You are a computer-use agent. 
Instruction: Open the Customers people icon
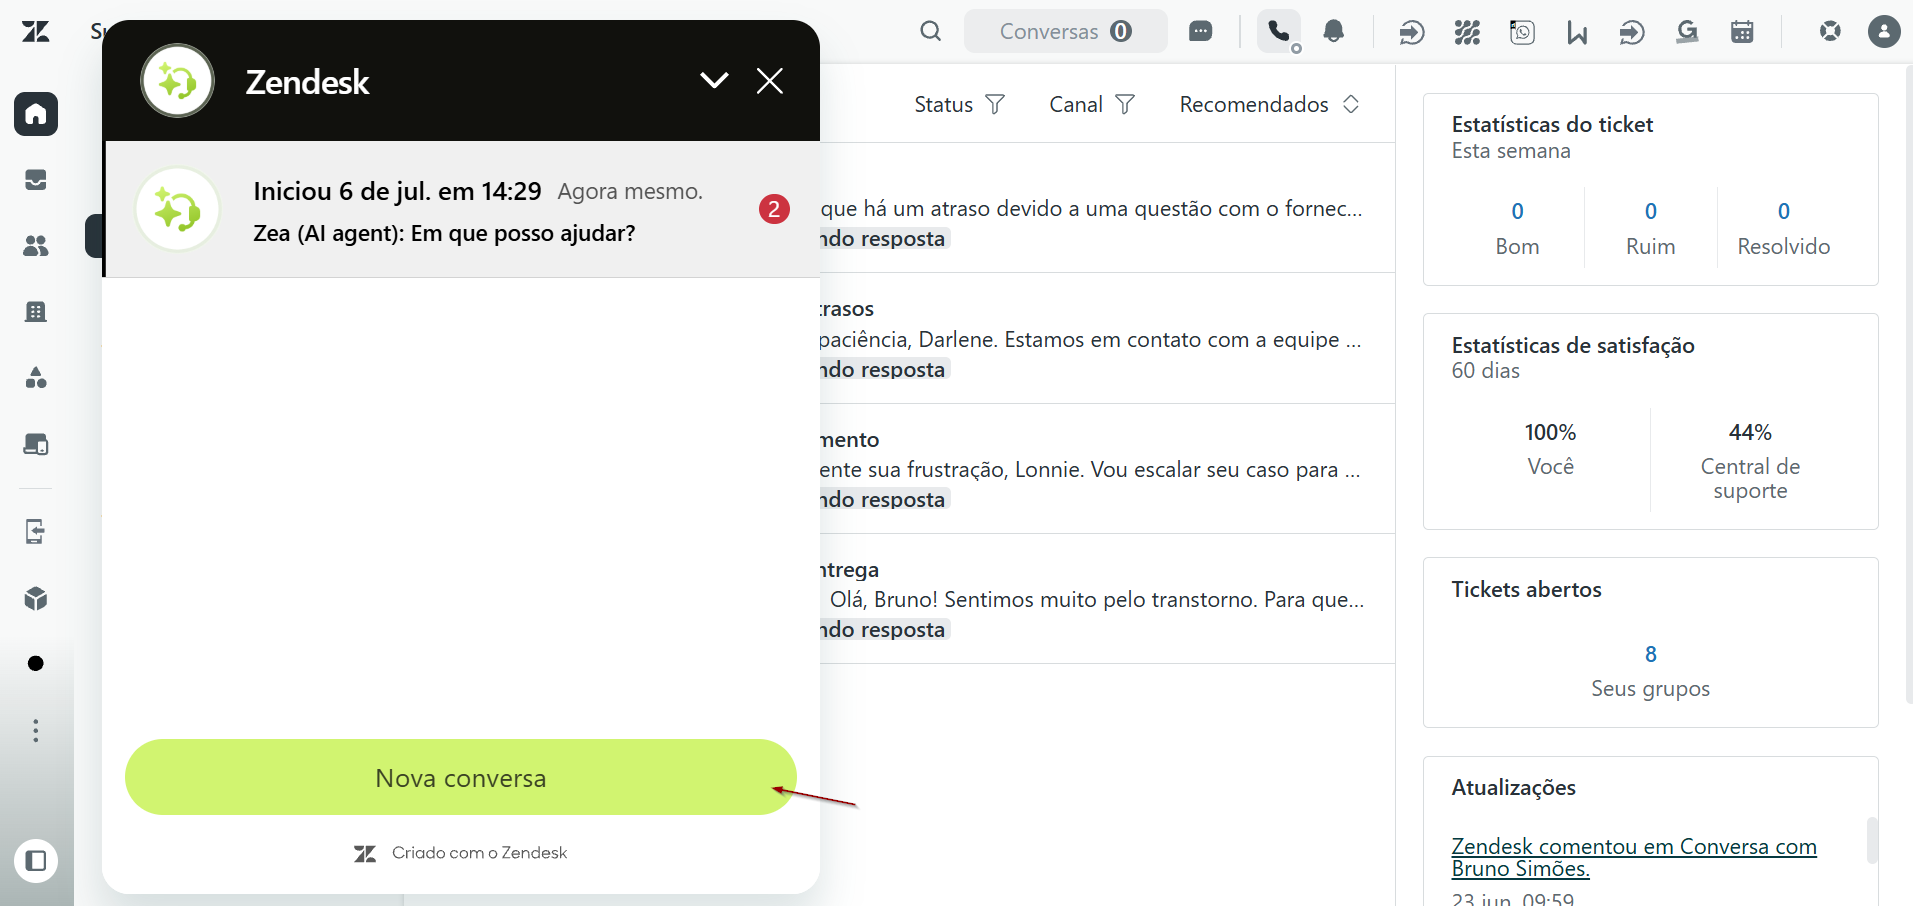[x=36, y=246]
